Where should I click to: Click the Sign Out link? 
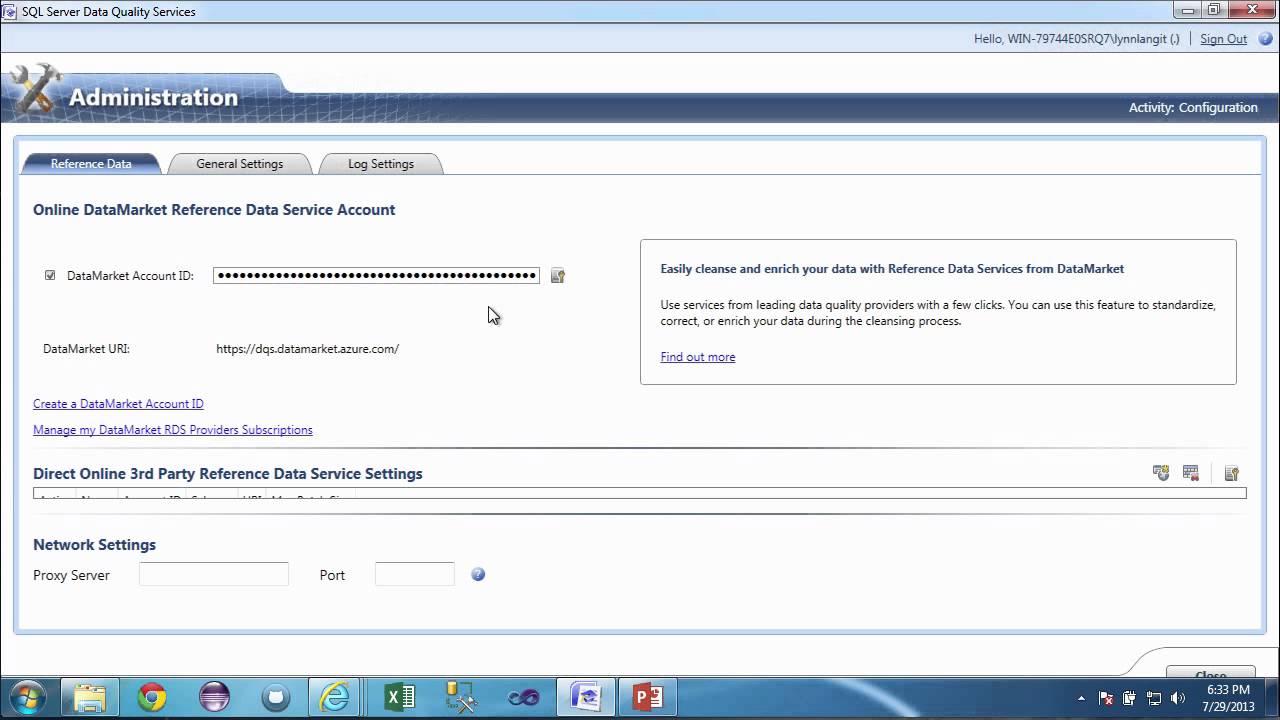(1223, 39)
